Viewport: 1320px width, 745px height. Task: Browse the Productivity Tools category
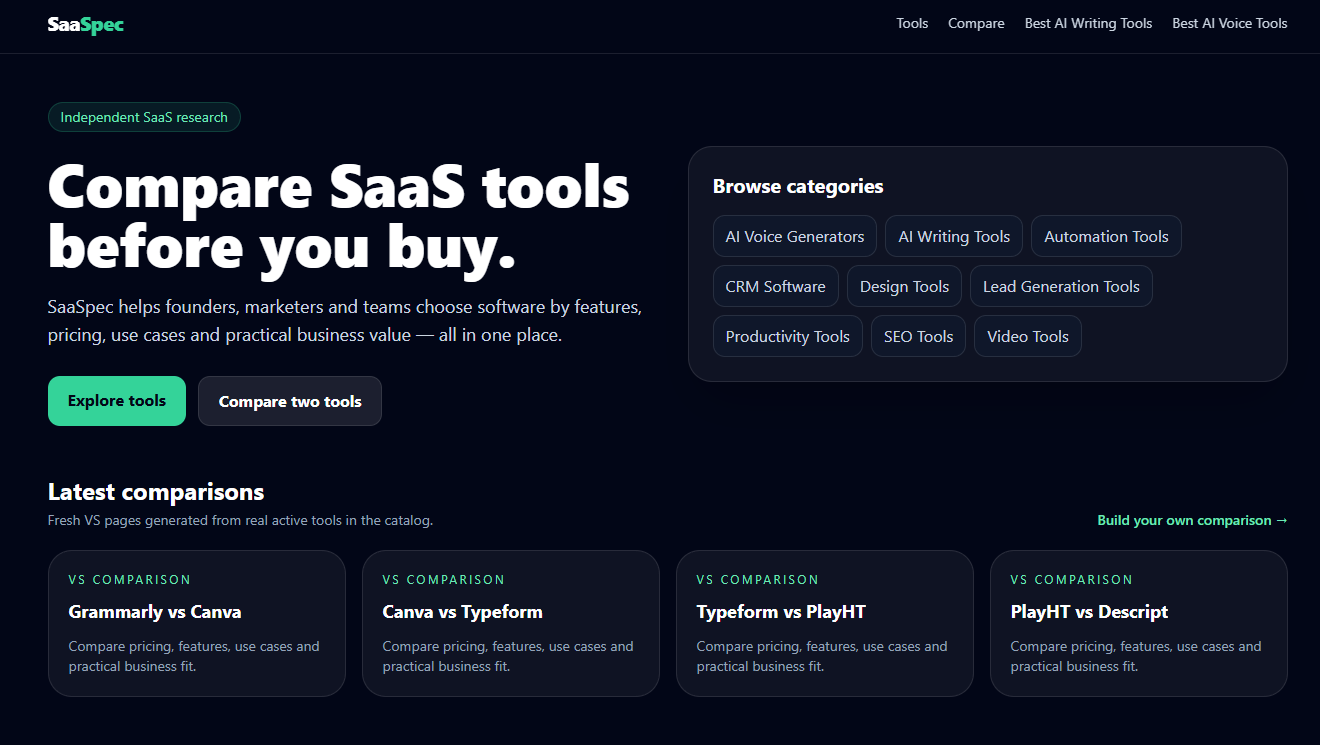pyautogui.click(x=788, y=336)
